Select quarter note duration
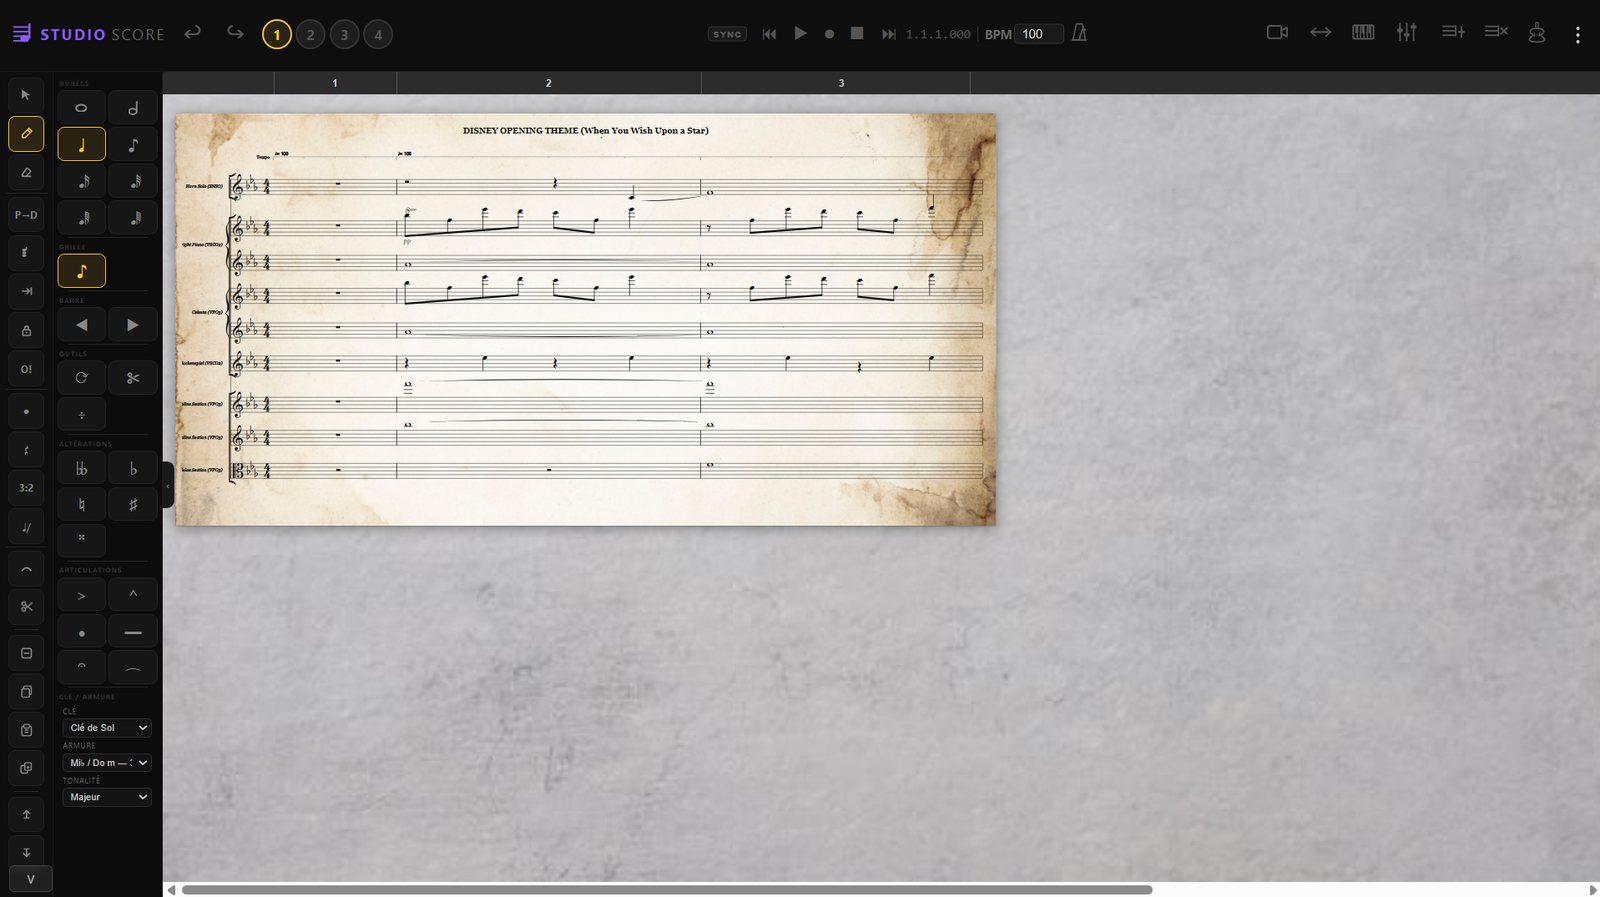 [x=81, y=145]
